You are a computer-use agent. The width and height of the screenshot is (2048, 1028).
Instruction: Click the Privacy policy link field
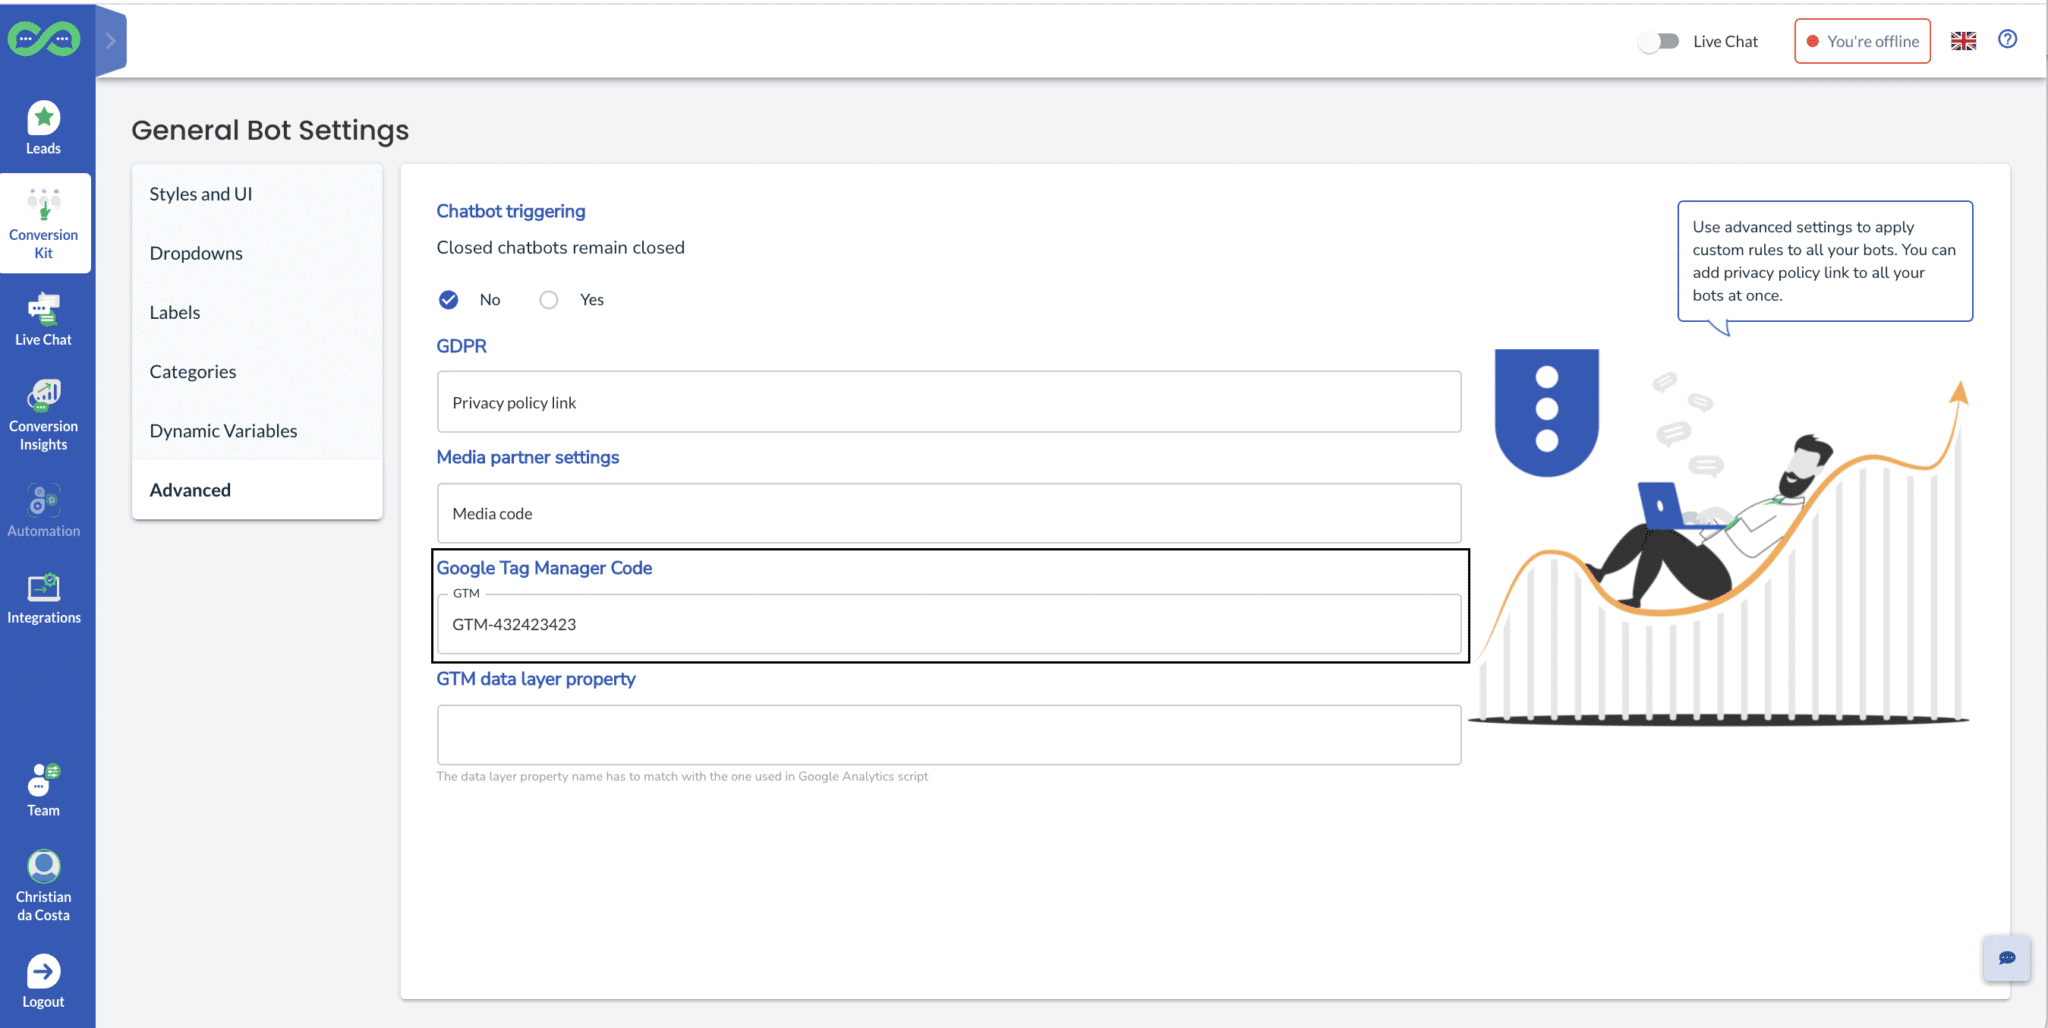[948, 402]
